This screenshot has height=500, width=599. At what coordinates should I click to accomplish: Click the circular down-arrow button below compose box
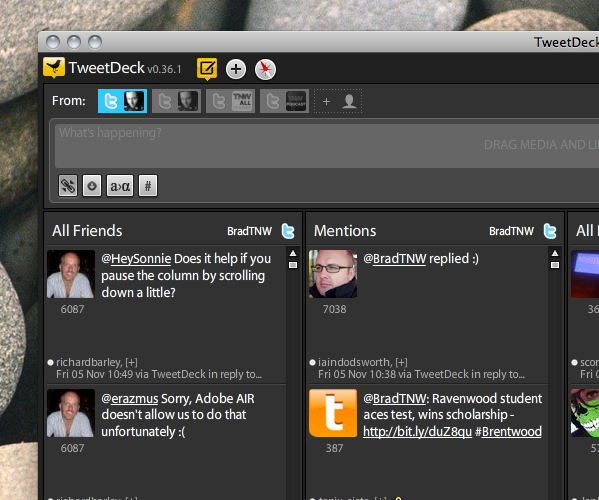(x=92, y=186)
